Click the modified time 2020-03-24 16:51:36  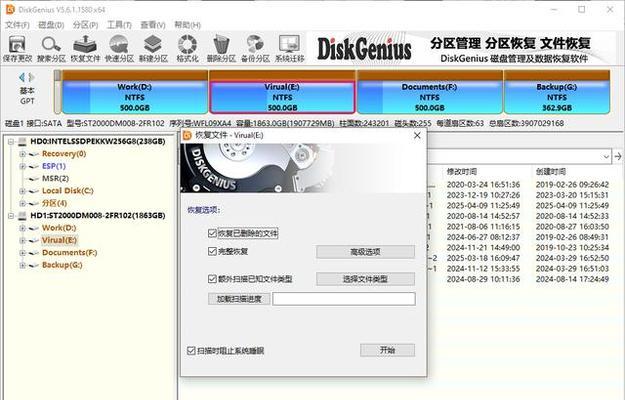point(483,185)
